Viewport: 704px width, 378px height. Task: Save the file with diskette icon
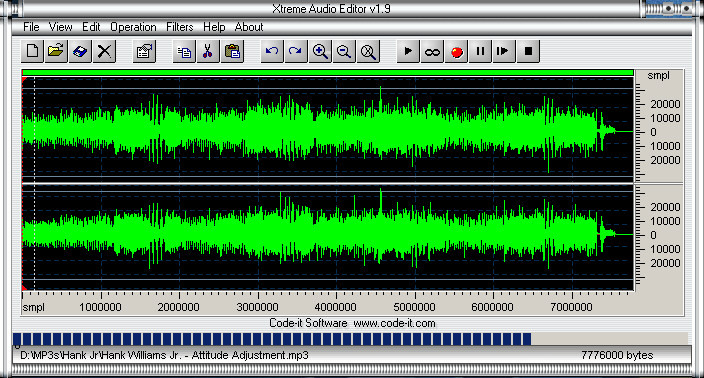coord(80,51)
